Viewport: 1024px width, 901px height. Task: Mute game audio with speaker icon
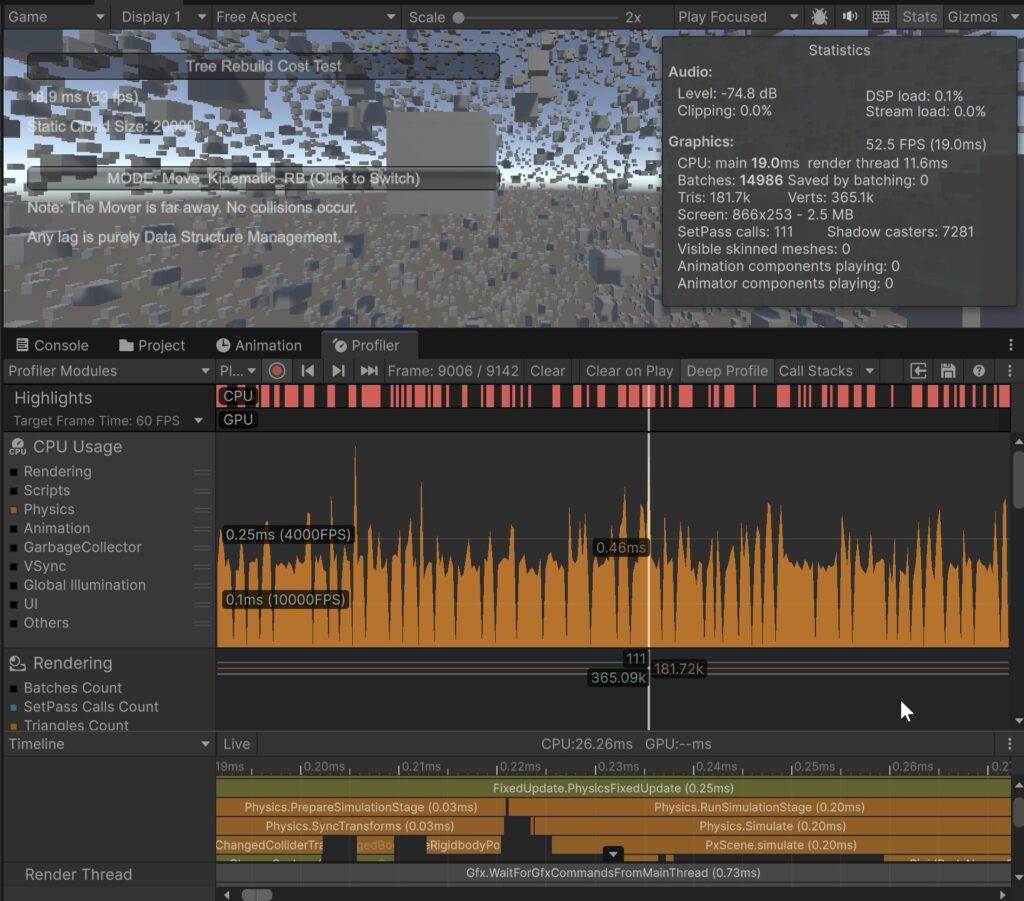tap(850, 17)
